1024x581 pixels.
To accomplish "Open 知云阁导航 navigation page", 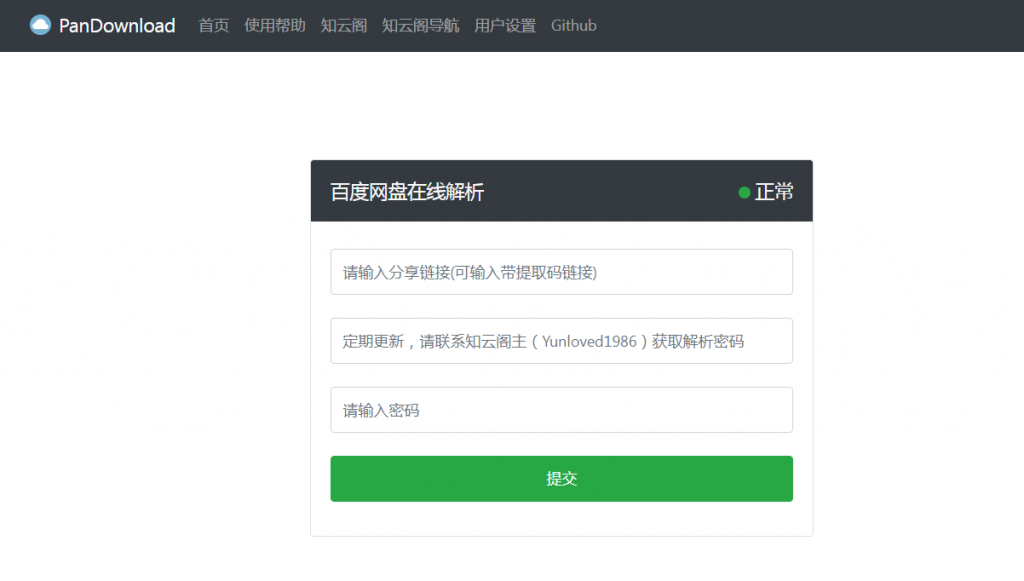I will click(421, 26).
